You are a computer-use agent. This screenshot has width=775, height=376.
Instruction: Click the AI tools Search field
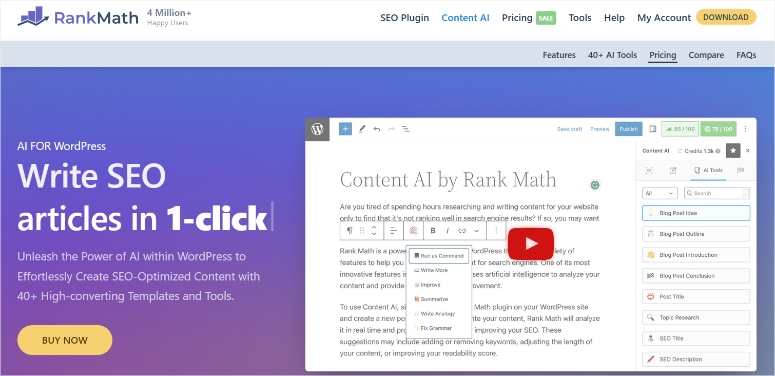pyautogui.click(x=717, y=193)
